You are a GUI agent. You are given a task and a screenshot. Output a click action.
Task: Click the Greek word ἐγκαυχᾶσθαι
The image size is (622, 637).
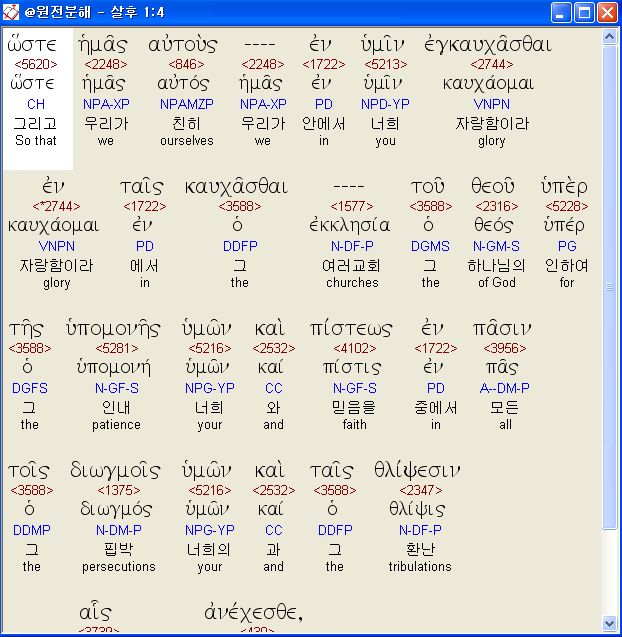[x=488, y=45]
